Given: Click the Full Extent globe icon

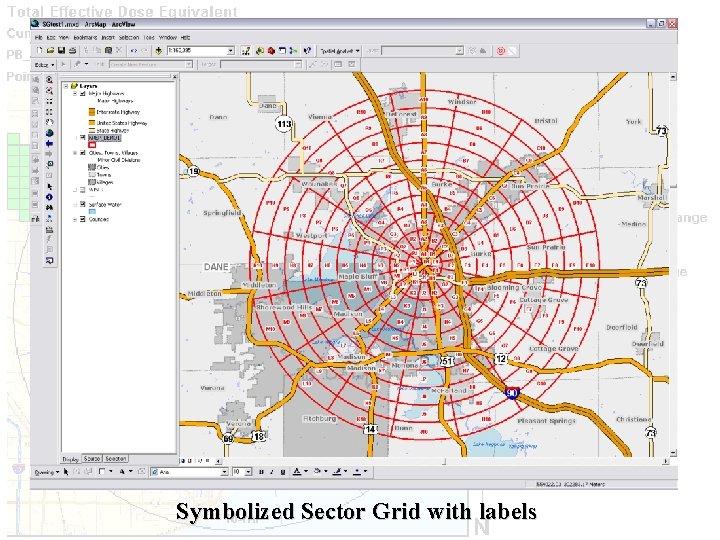Looking at the screenshot, I should click(x=49, y=133).
